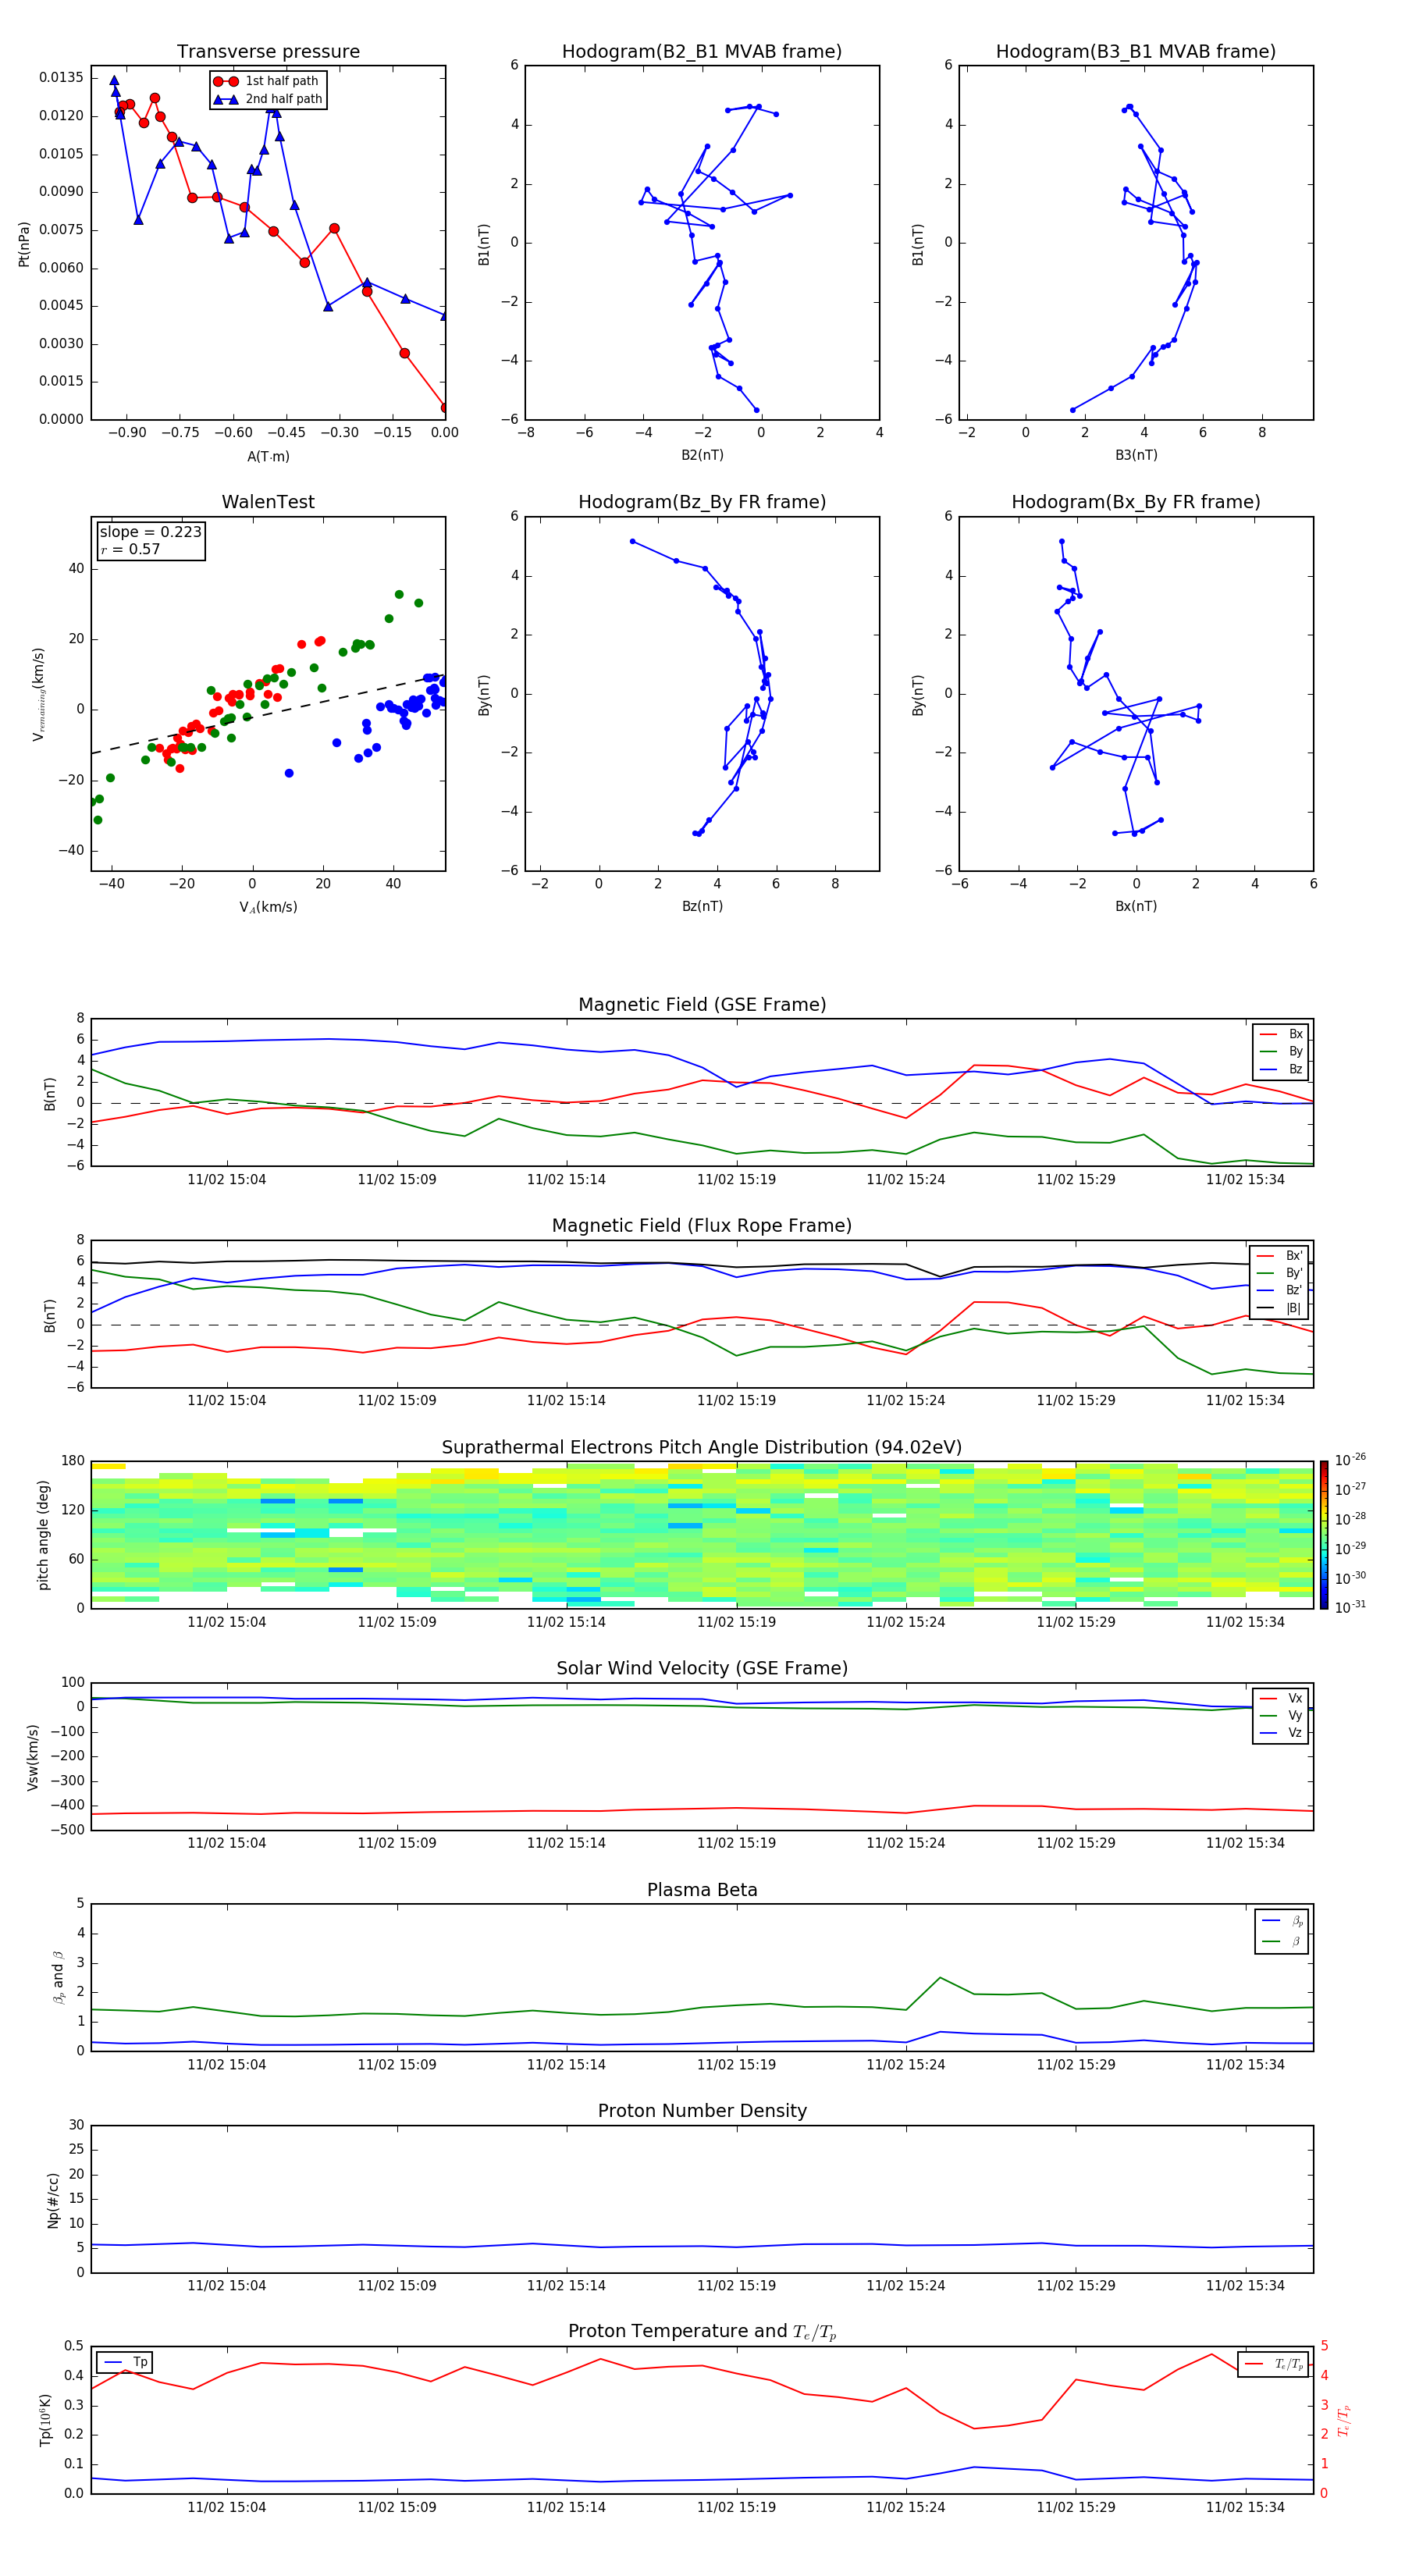
Task: Click 'B2(nT)' x-axis label
Action: (x=702, y=455)
